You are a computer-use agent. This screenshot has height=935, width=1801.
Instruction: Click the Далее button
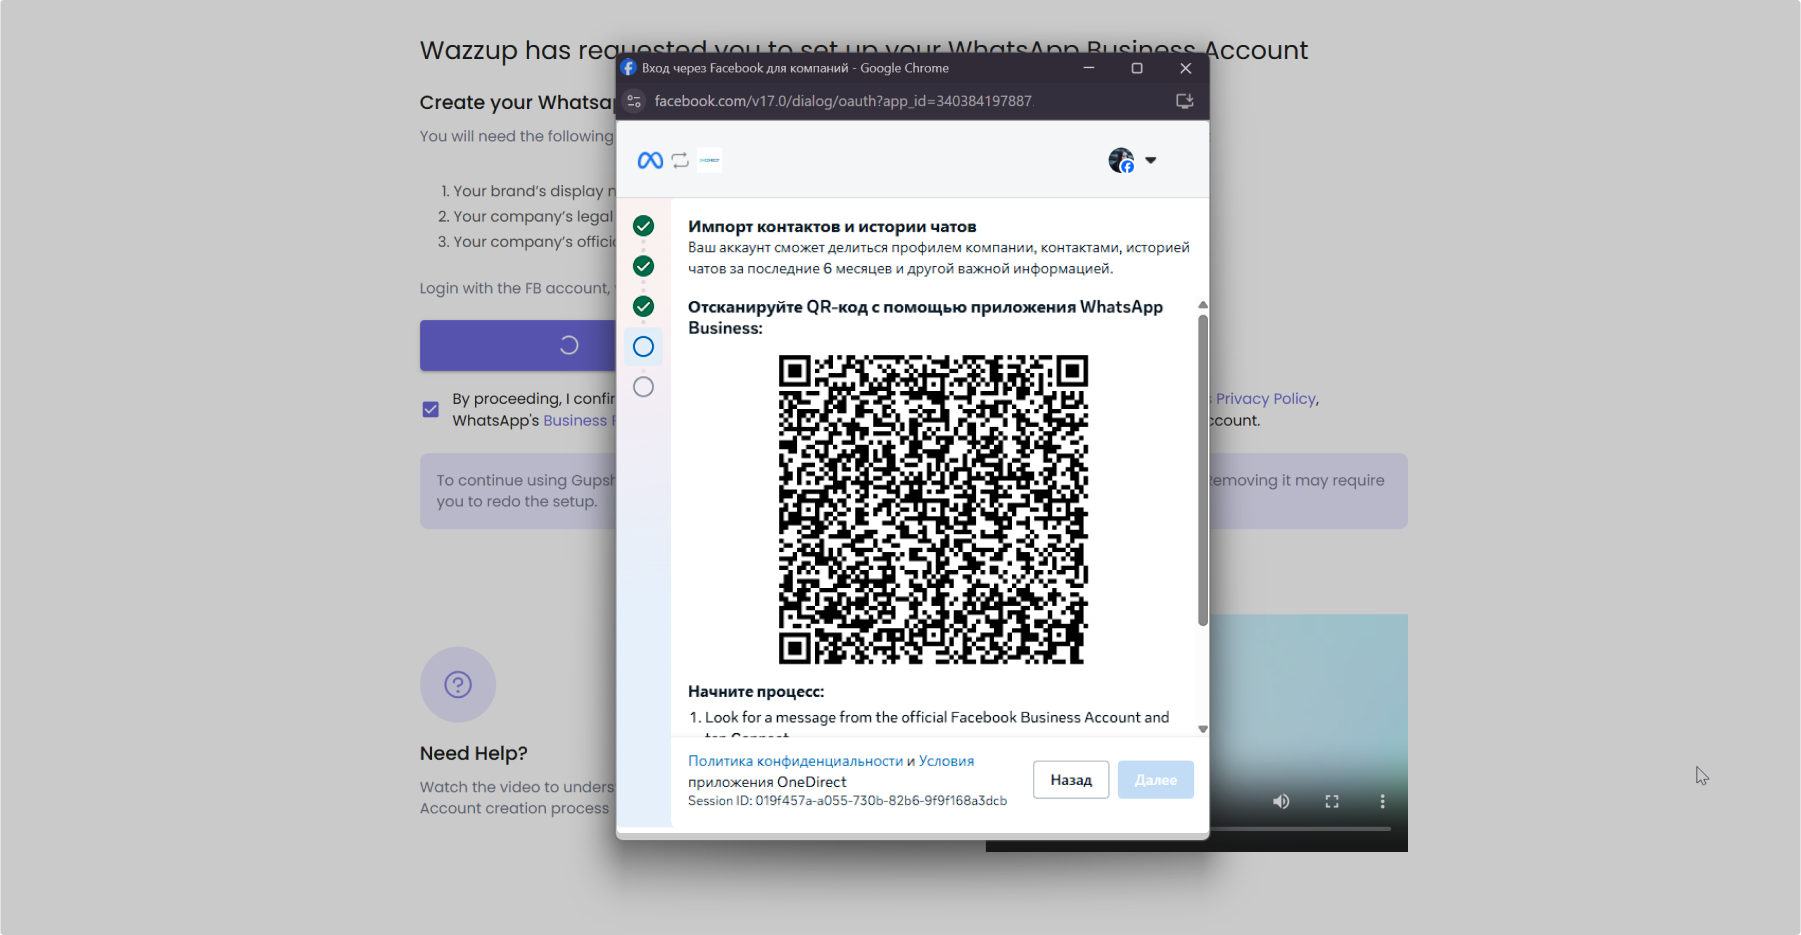coord(1156,780)
